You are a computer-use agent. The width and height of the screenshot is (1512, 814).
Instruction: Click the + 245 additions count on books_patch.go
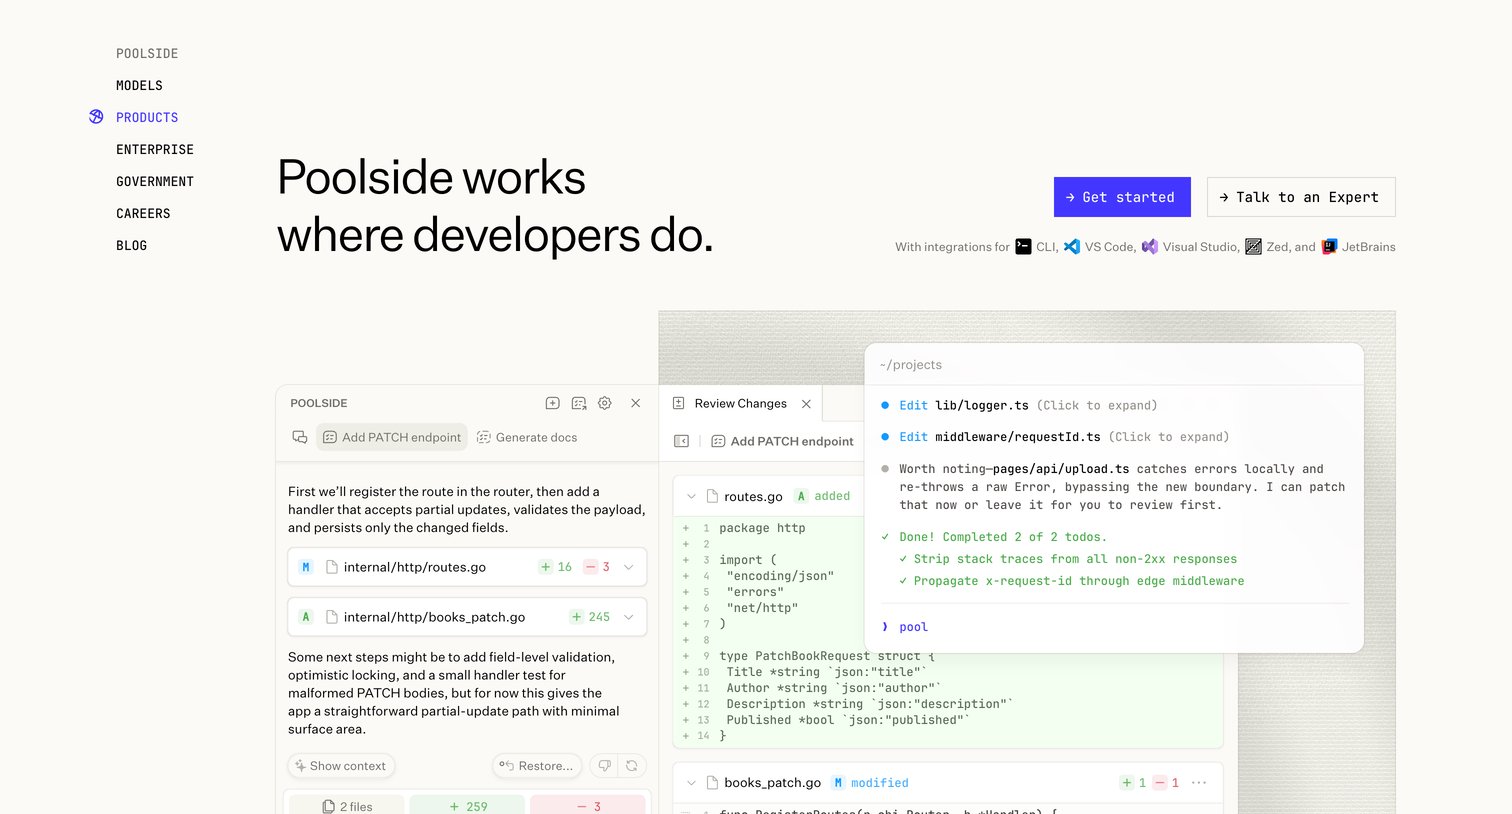(590, 617)
